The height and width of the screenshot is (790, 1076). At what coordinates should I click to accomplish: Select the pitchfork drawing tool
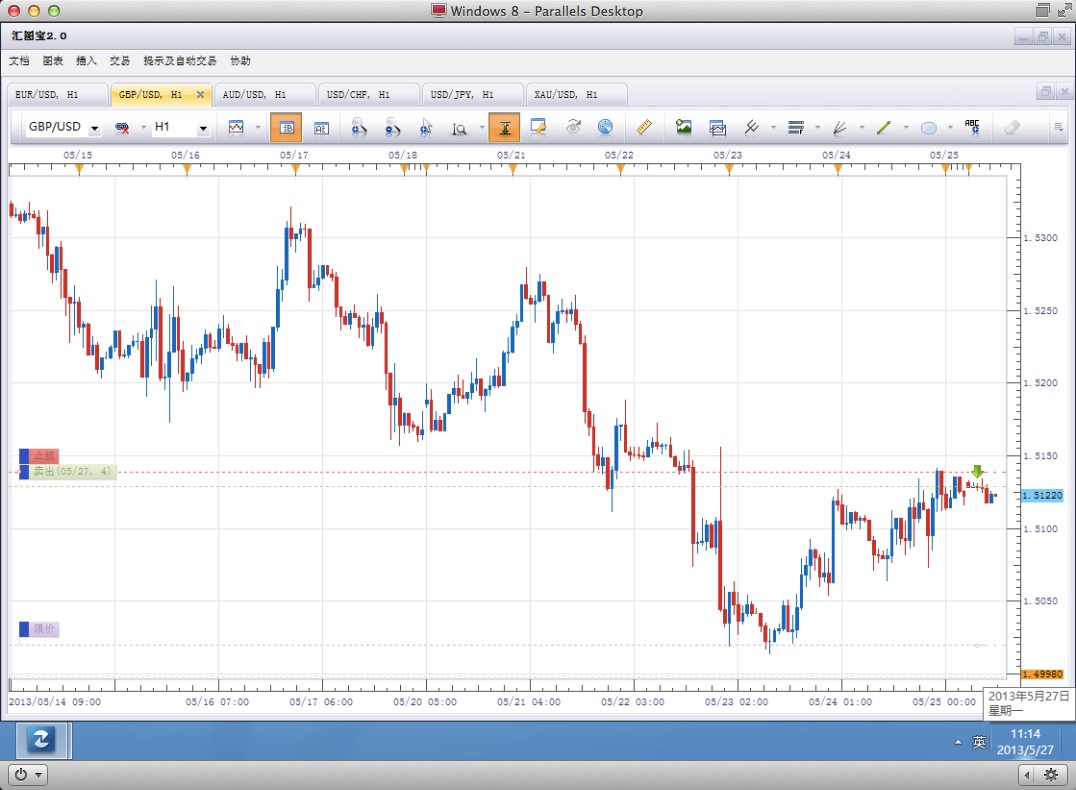point(751,128)
